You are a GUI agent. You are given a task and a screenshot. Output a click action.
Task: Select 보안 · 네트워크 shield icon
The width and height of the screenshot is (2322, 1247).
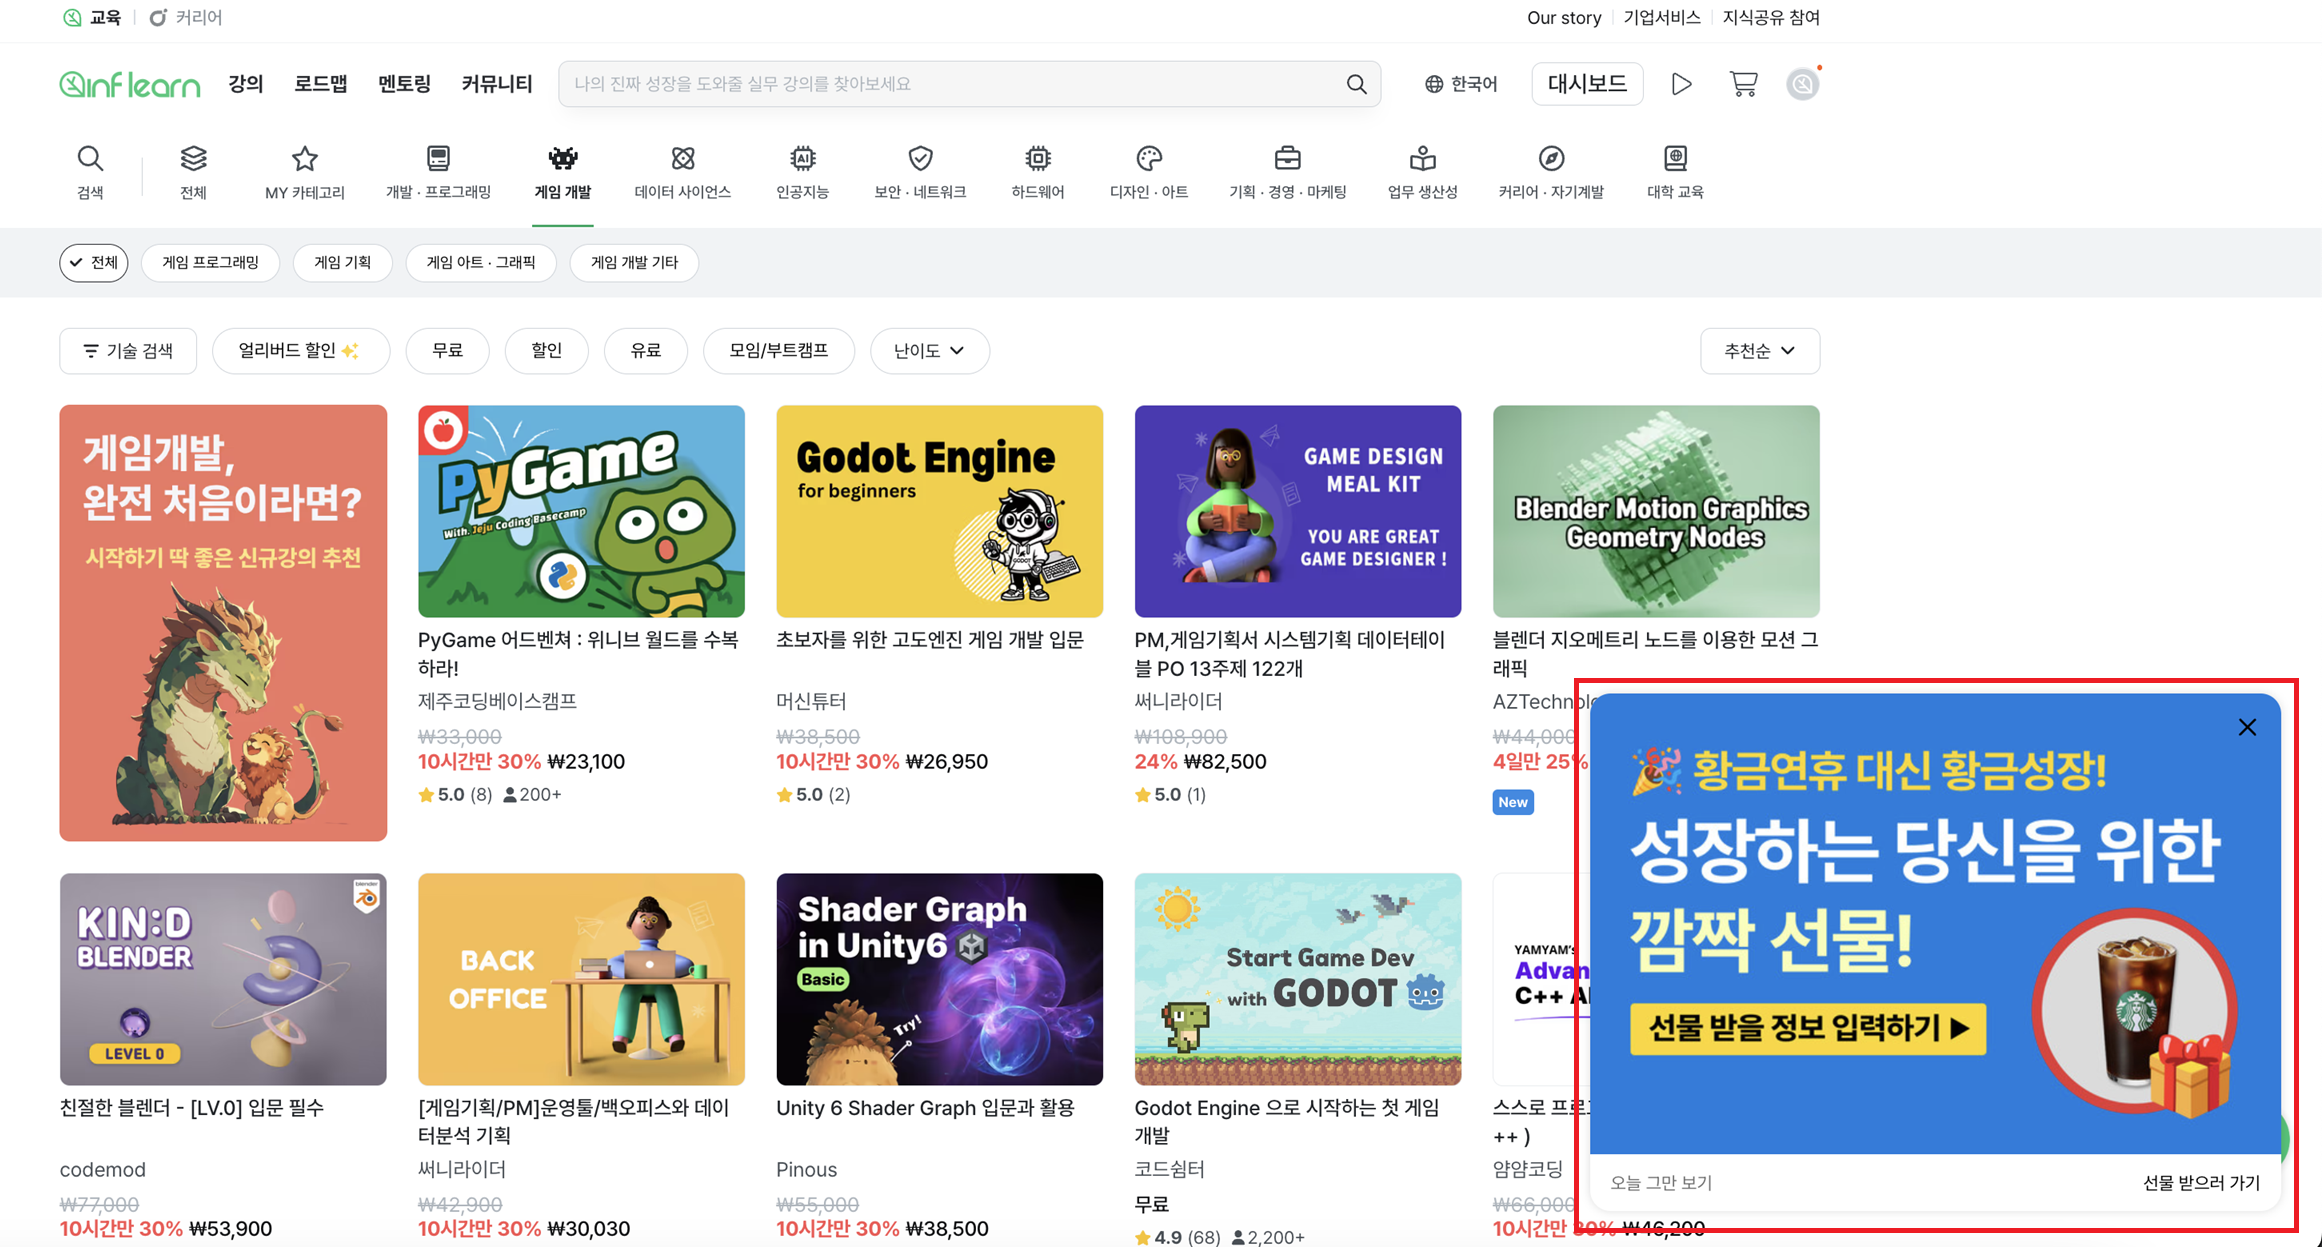point(920,158)
